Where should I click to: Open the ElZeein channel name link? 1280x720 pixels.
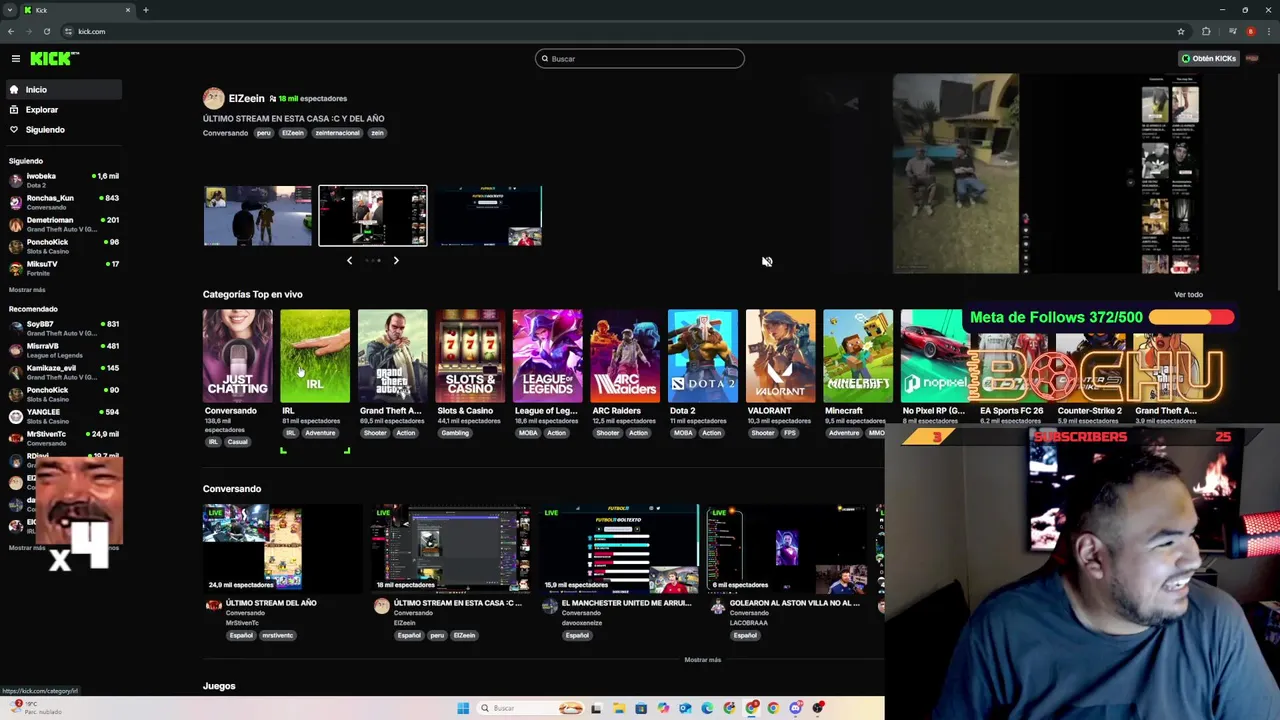pos(246,99)
